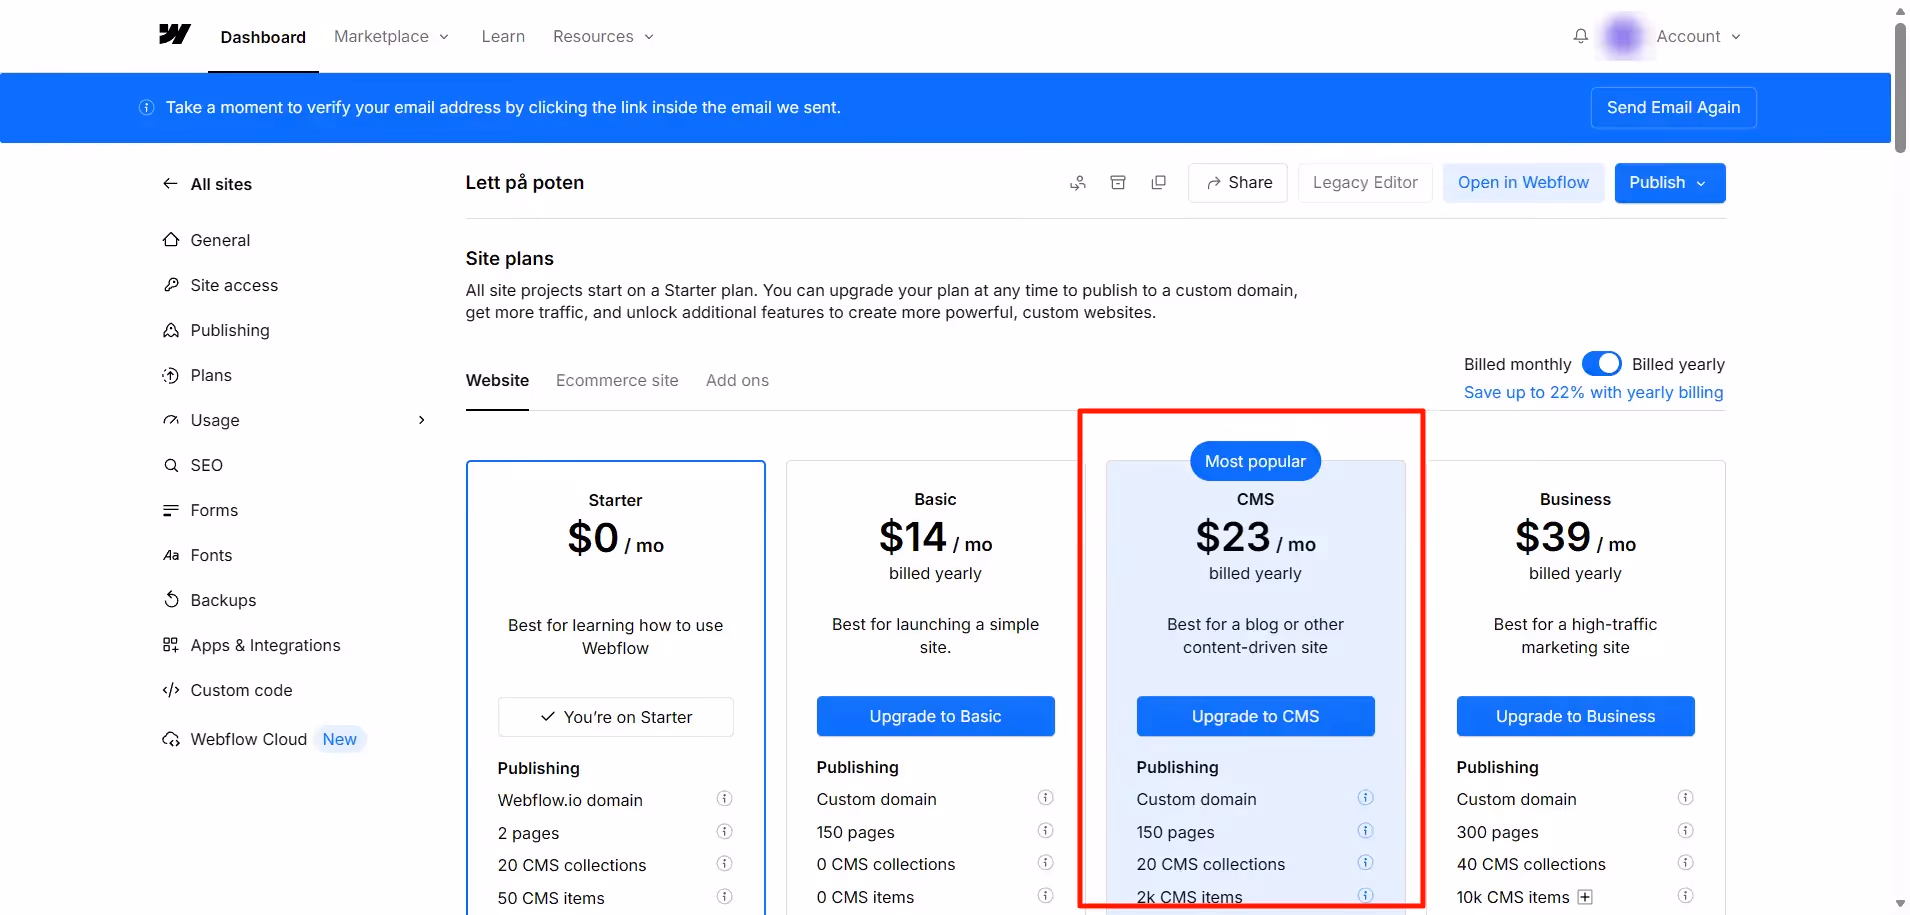Click info icon beside CMS plan 150 pages
This screenshot has width=1910, height=915.
1365,830
